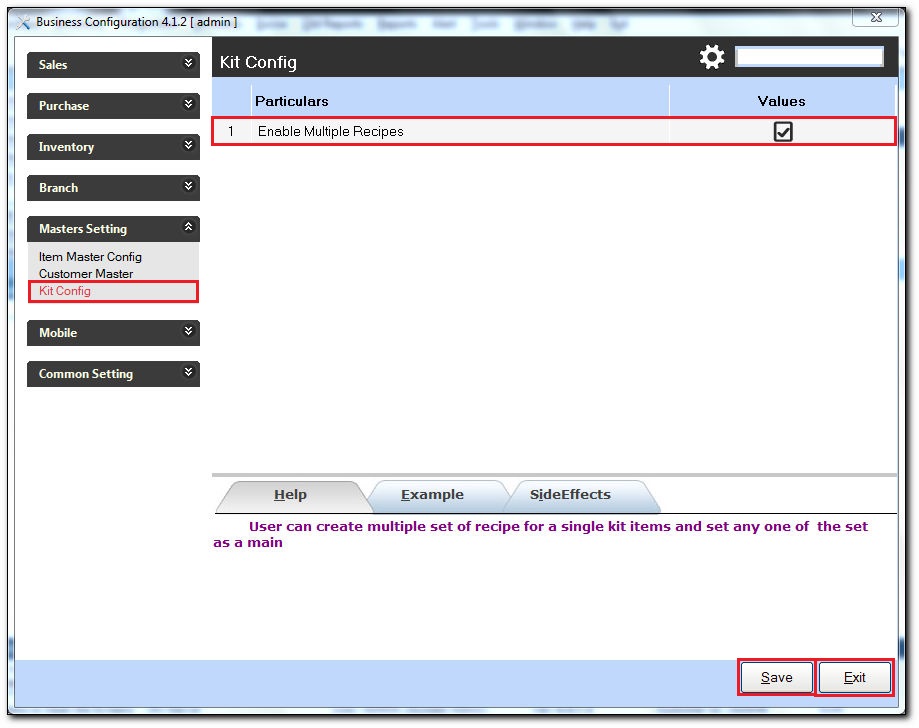The image size is (919, 728).
Task: Click the Business Configuration app icon in title bar
Action: [23, 22]
